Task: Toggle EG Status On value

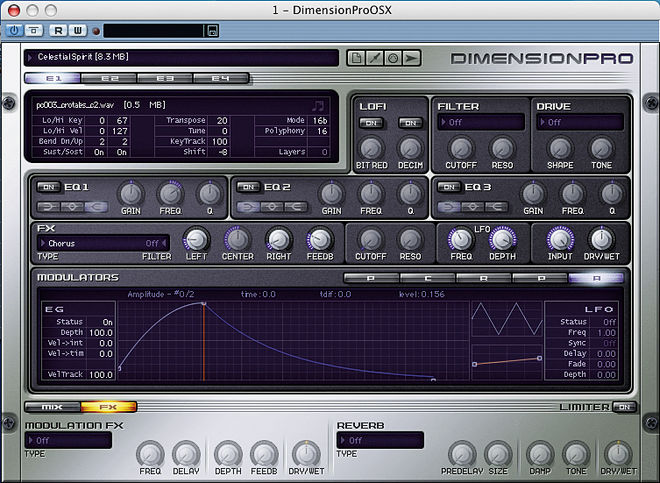Action: pos(107,322)
